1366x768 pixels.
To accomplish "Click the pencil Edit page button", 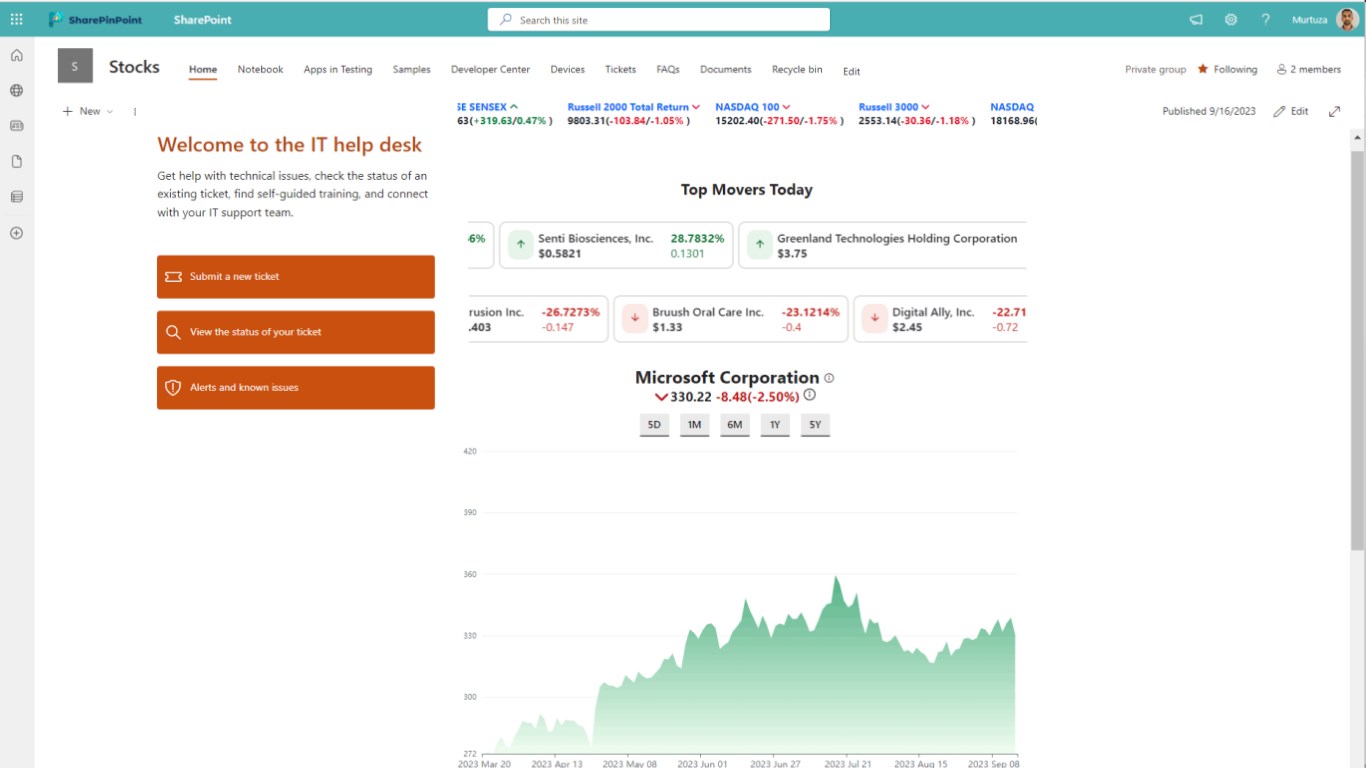I will coord(1290,111).
